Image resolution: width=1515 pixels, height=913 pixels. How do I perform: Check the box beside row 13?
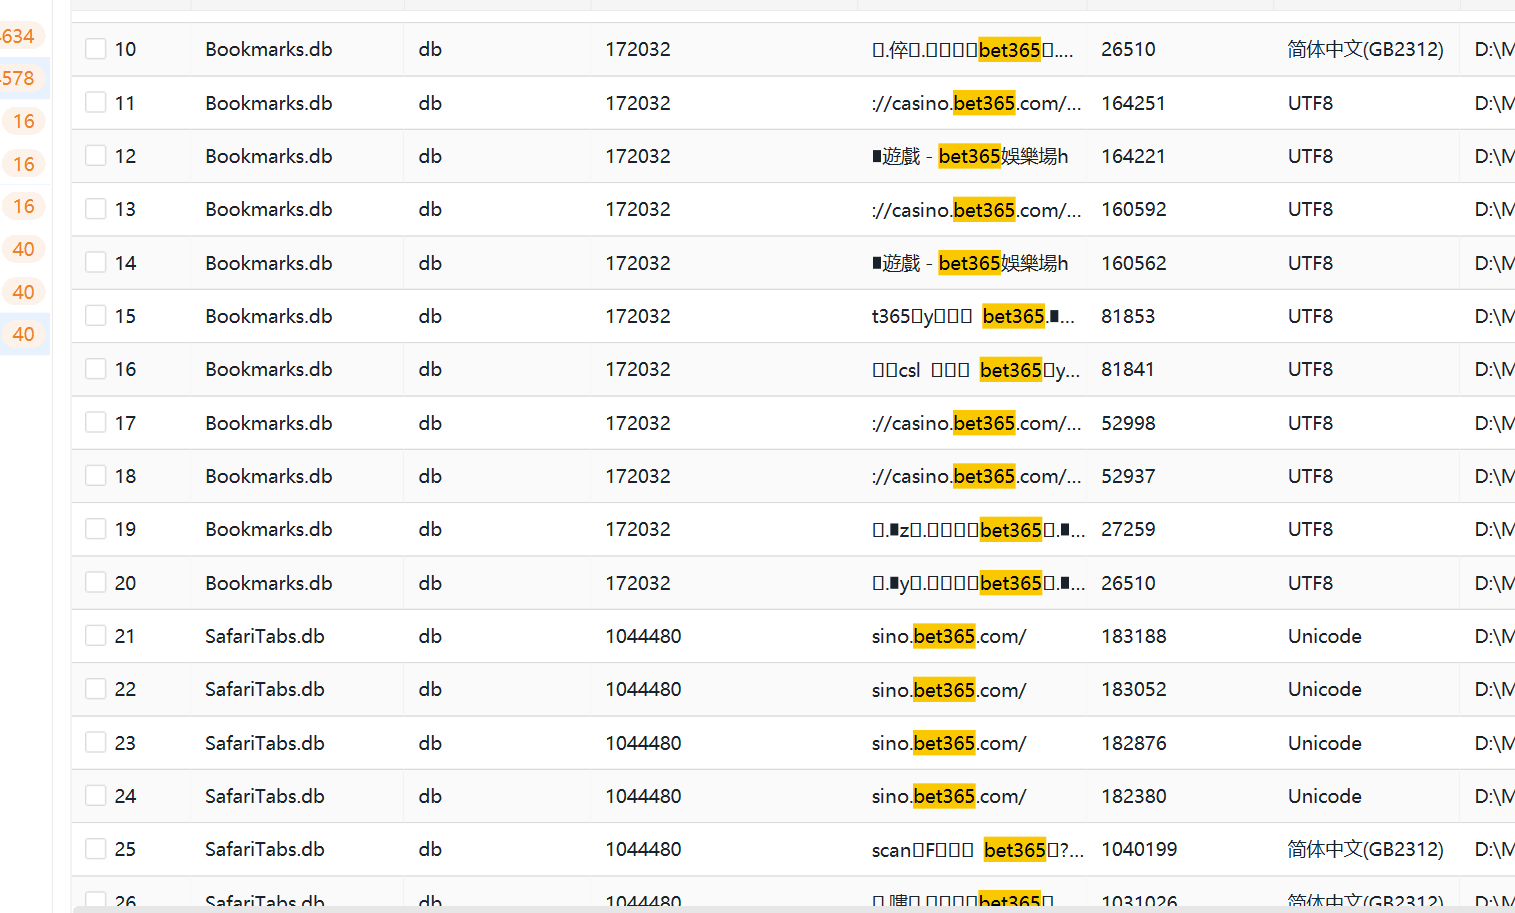(x=96, y=208)
